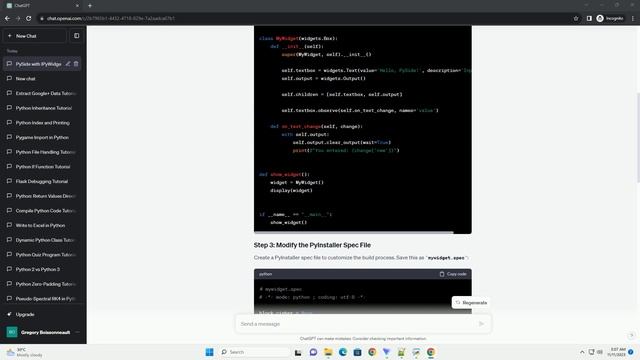The height and width of the screenshot is (360, 640).
Task: Go back with the browser back arrow
Action: point(7,18)
